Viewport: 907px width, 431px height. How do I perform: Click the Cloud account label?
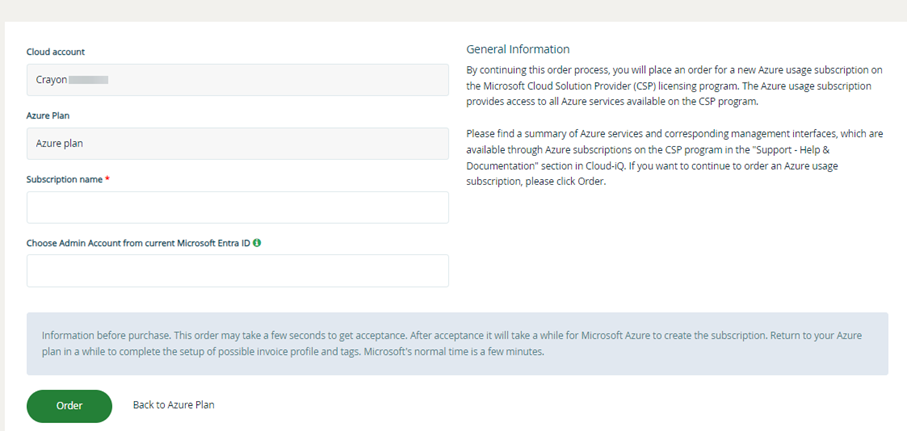(x=56, y=52)
